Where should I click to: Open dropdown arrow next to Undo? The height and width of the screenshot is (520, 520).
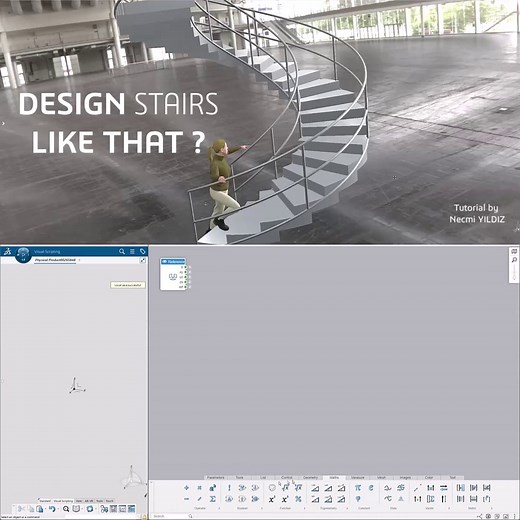point(58,509)
